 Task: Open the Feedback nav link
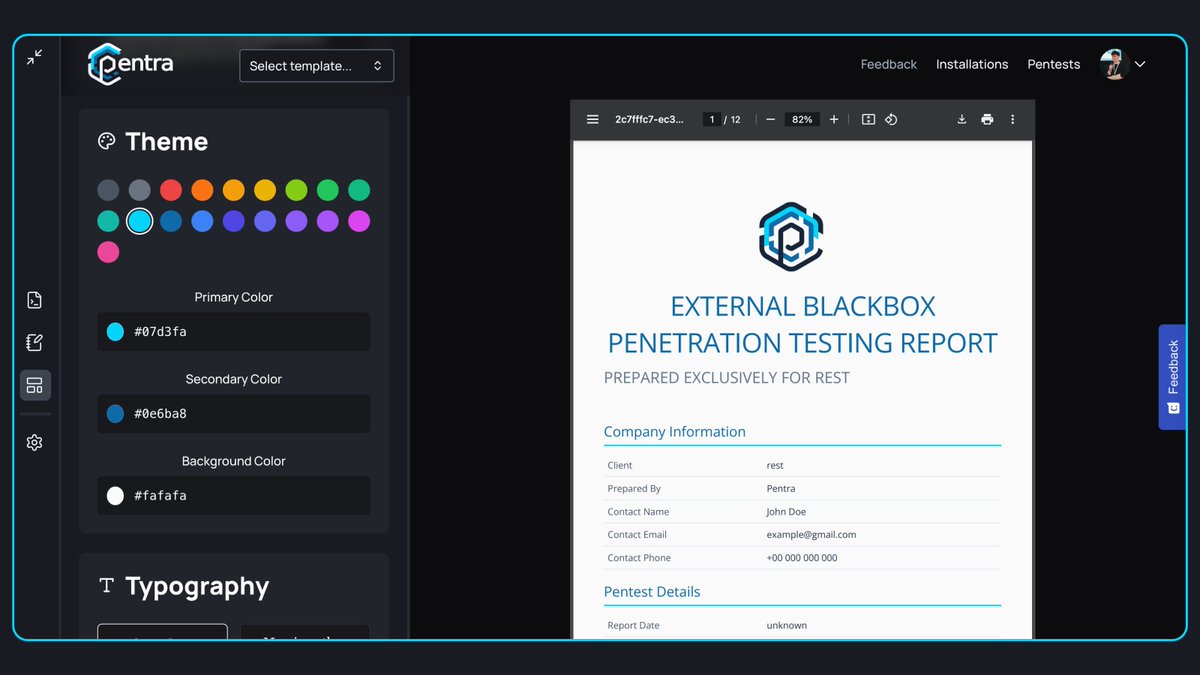click(x=889, y=64)
